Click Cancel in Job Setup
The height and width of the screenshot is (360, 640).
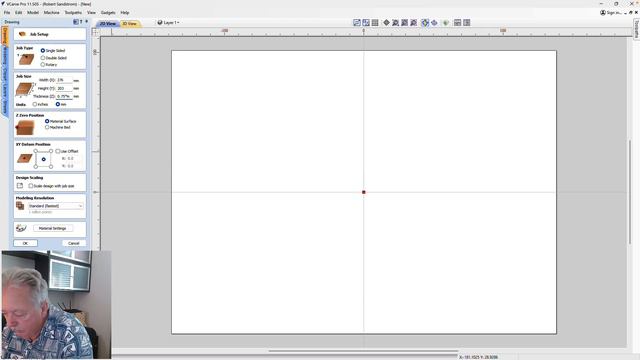point(73,243)
